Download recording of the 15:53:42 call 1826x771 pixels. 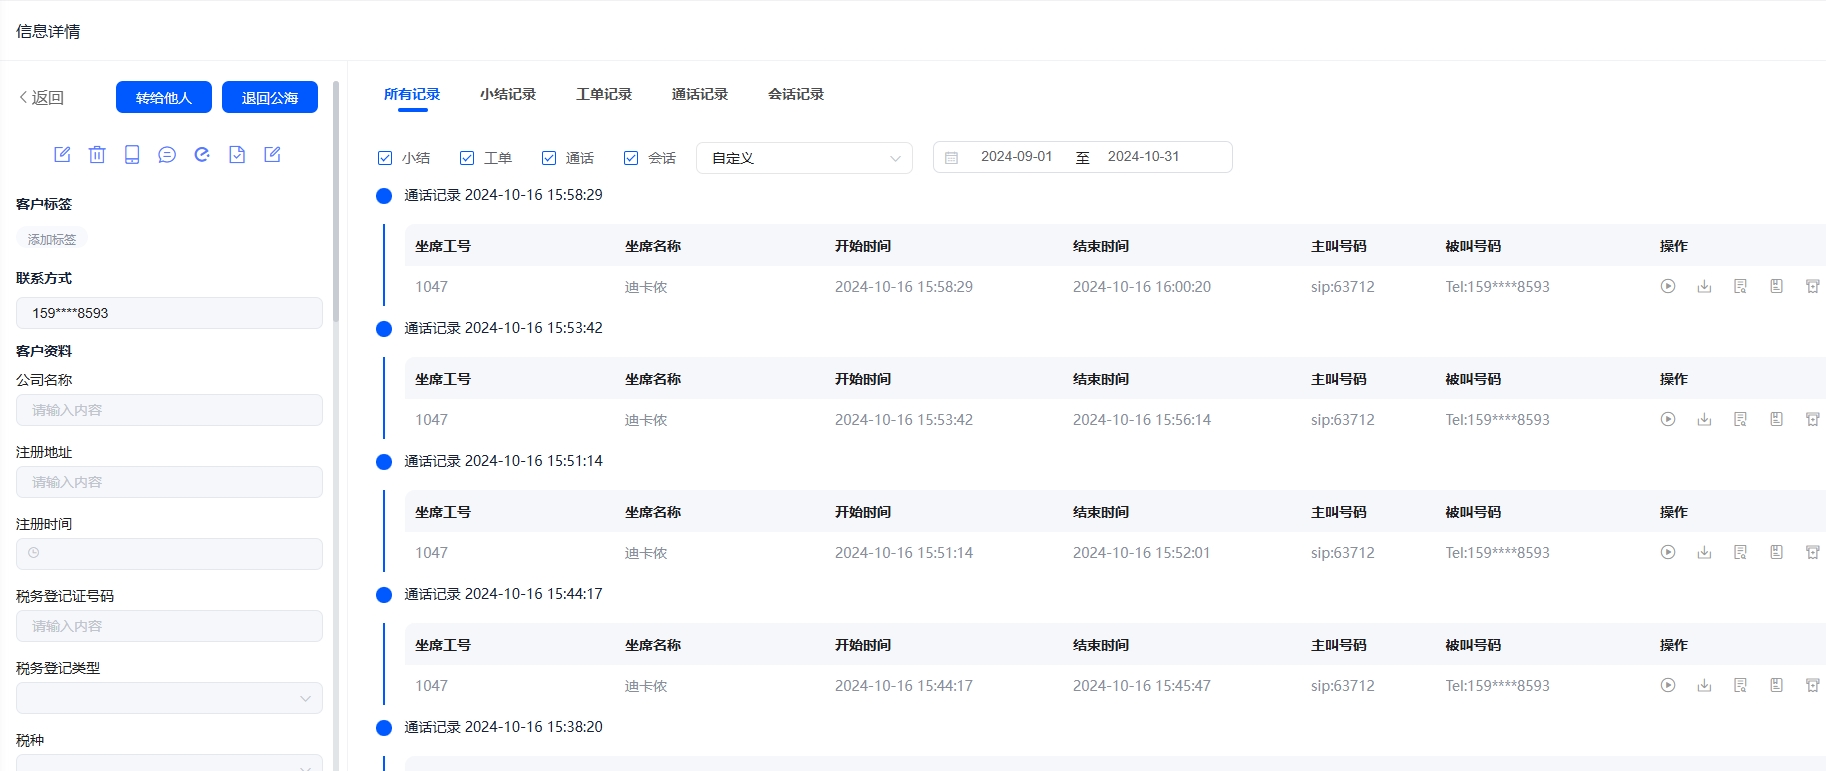tap(1704, 419)
